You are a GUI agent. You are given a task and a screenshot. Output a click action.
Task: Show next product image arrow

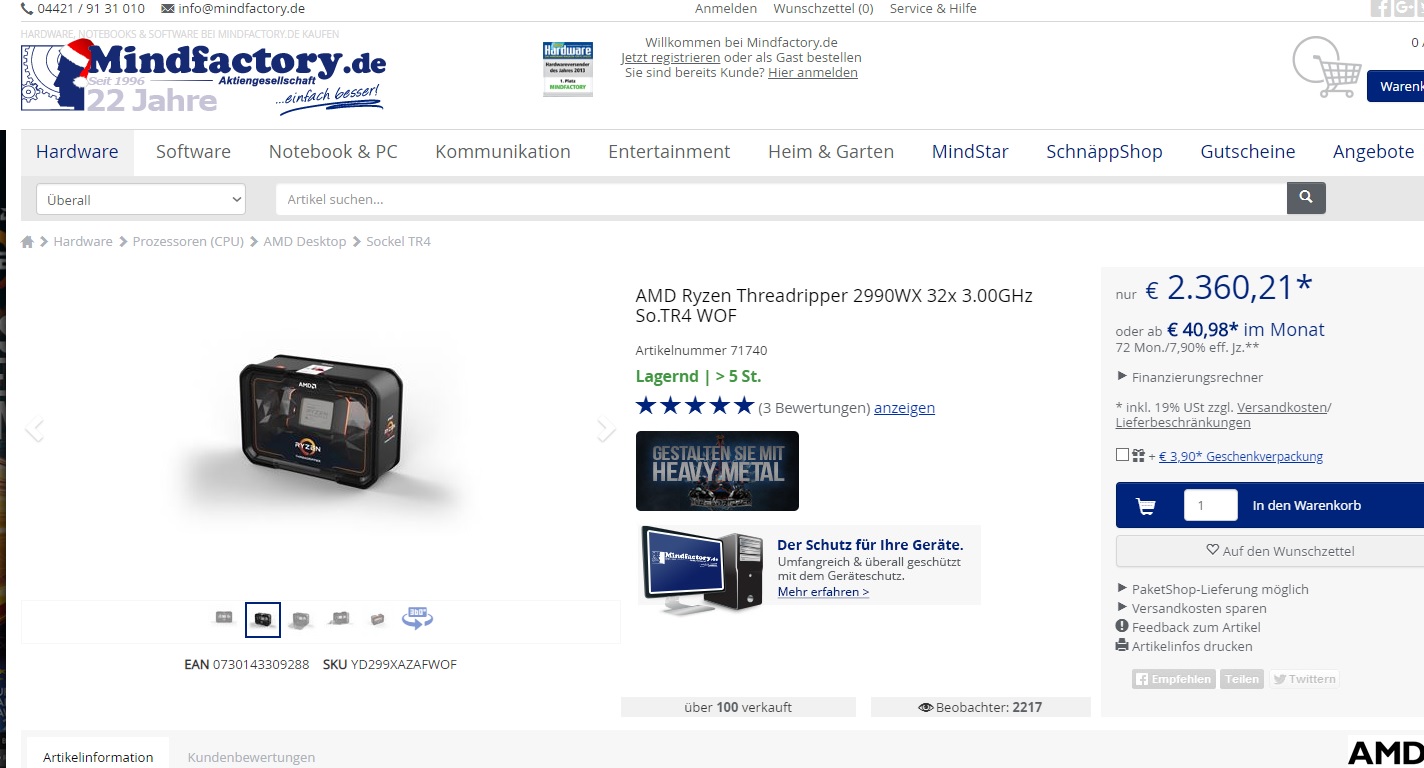click(606, 429)
